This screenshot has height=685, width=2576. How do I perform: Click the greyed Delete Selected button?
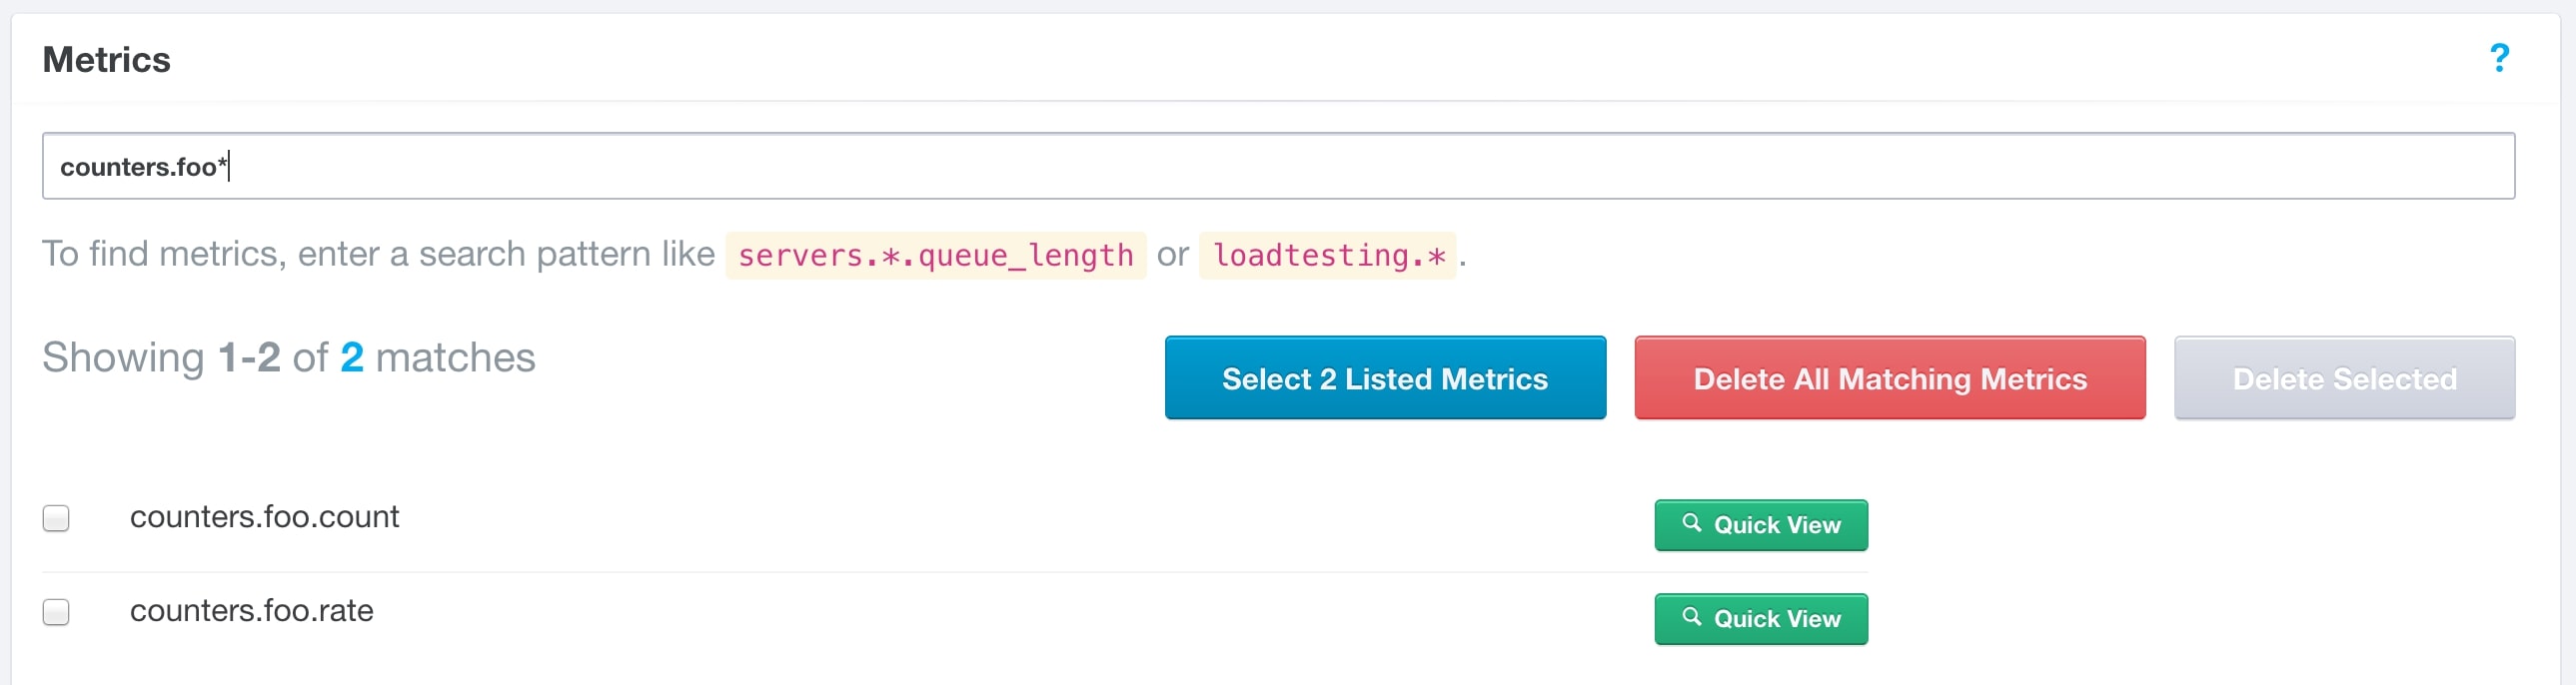click(x=2344, y=378)
